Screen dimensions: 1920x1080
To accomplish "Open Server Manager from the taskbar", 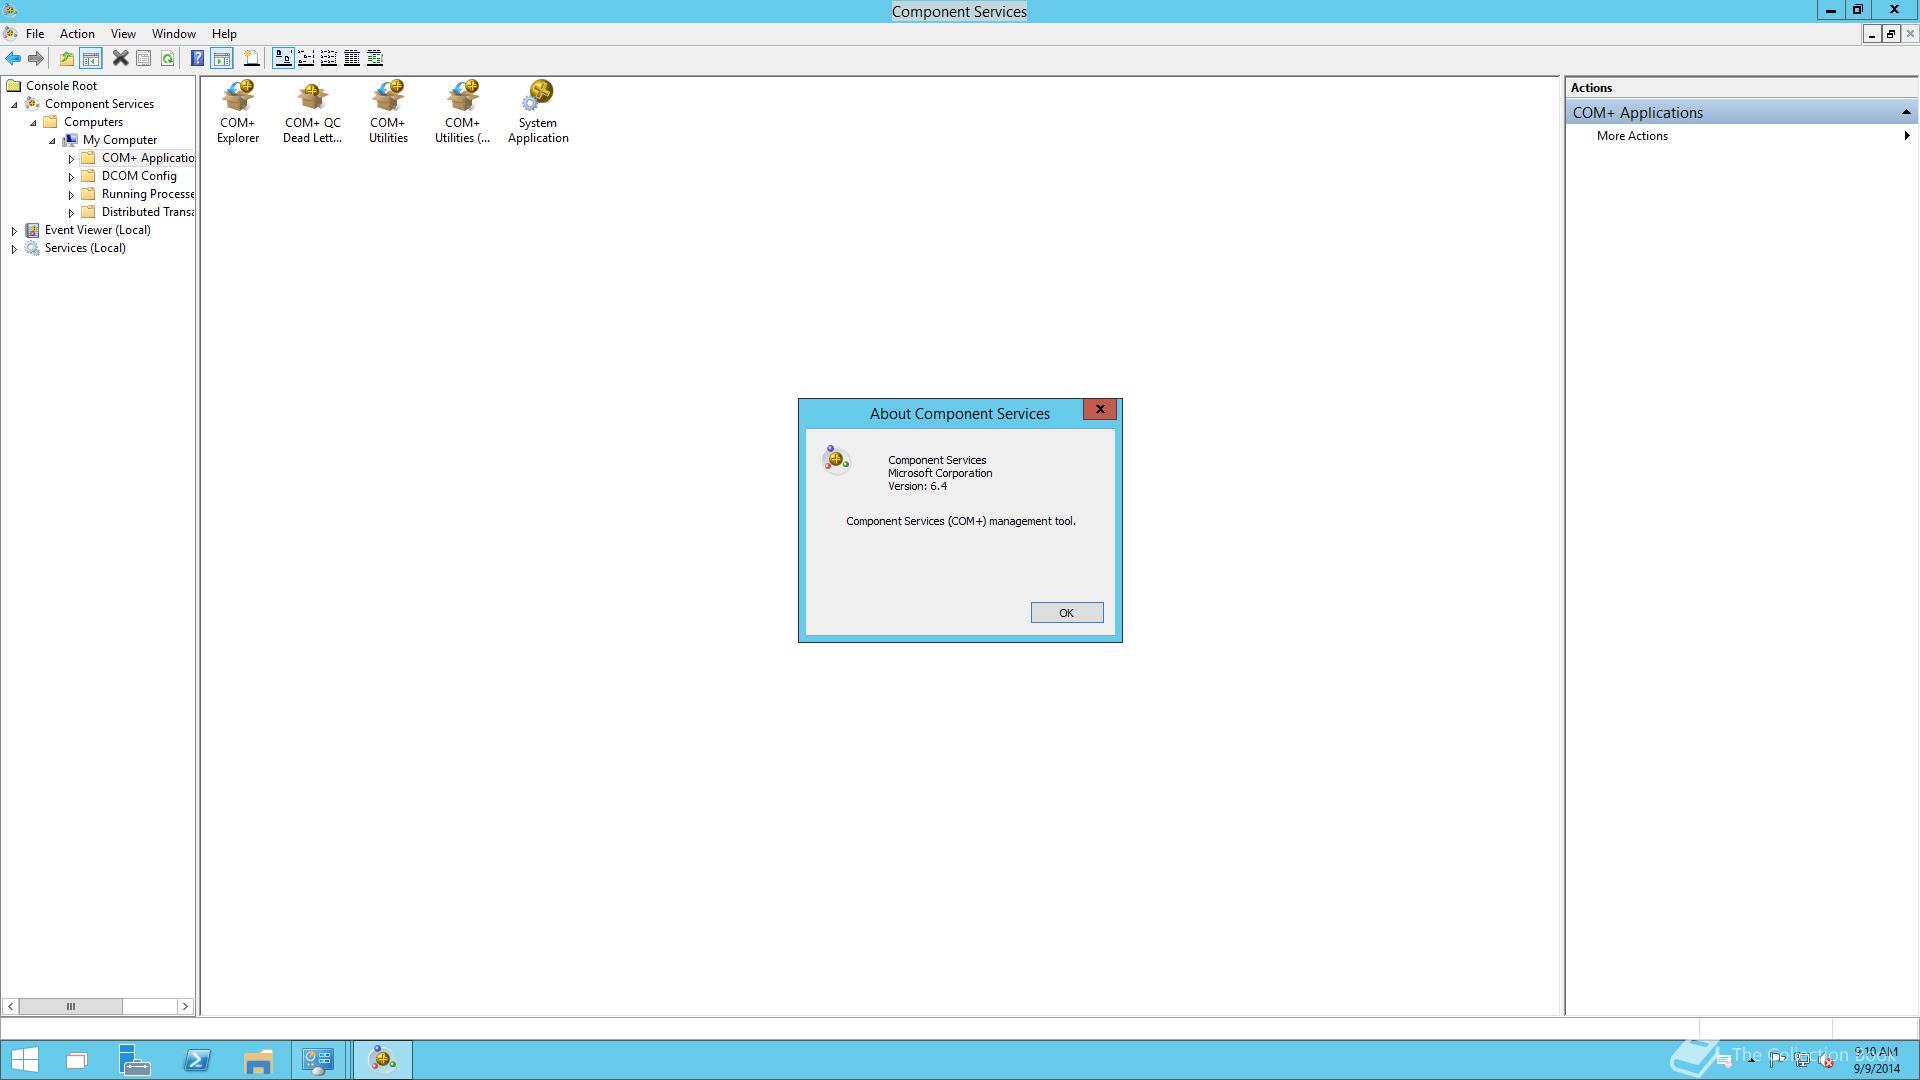I will (x=135, y=1060).
